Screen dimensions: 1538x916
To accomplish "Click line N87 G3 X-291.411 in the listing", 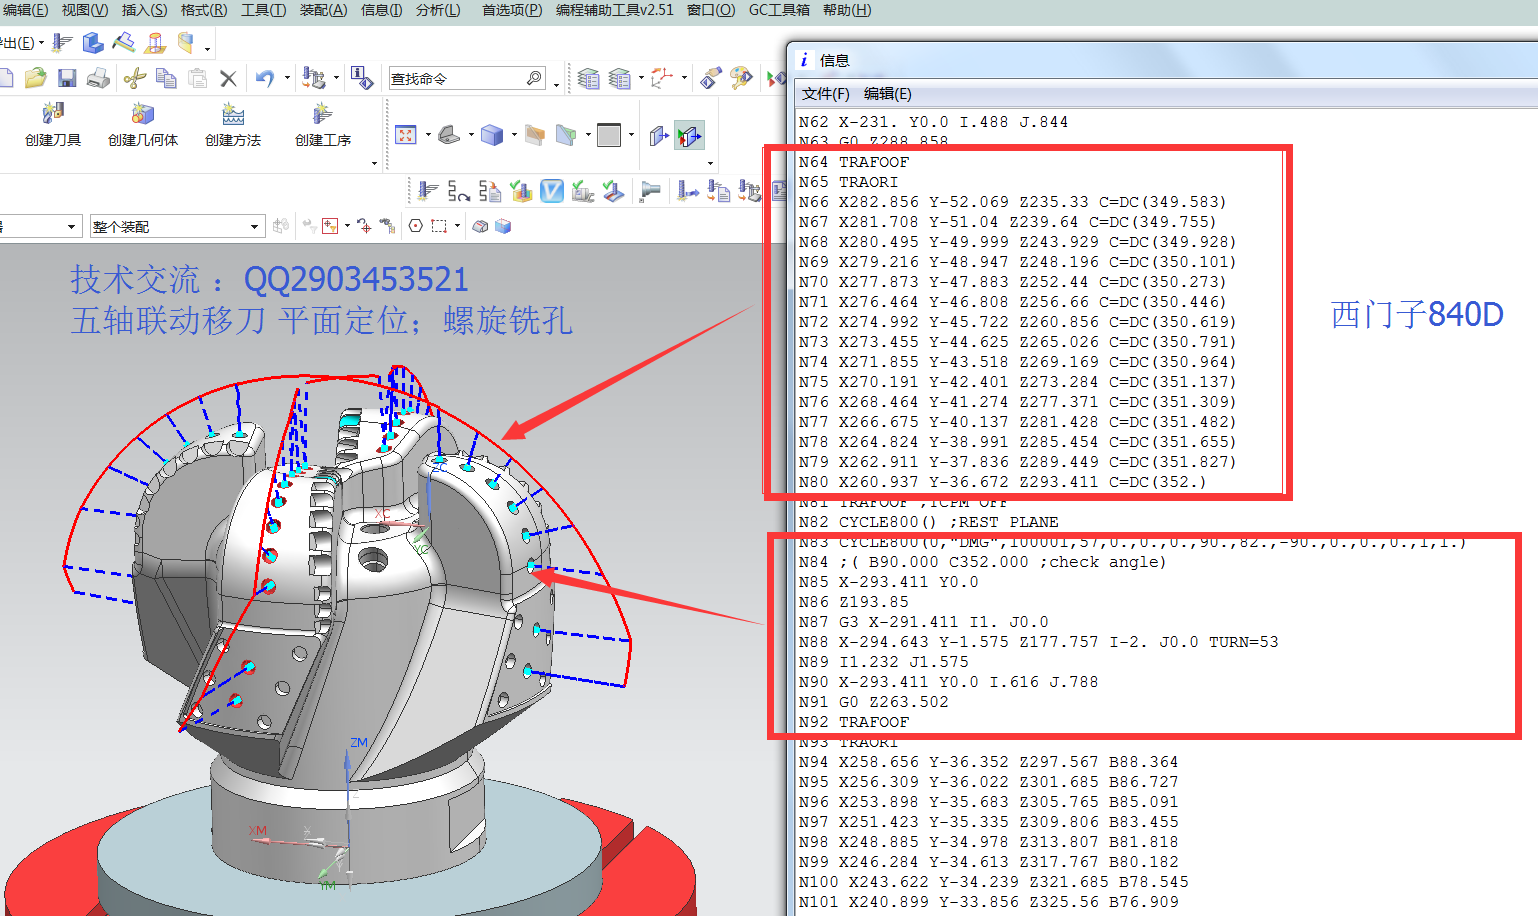I will [923, 622].
